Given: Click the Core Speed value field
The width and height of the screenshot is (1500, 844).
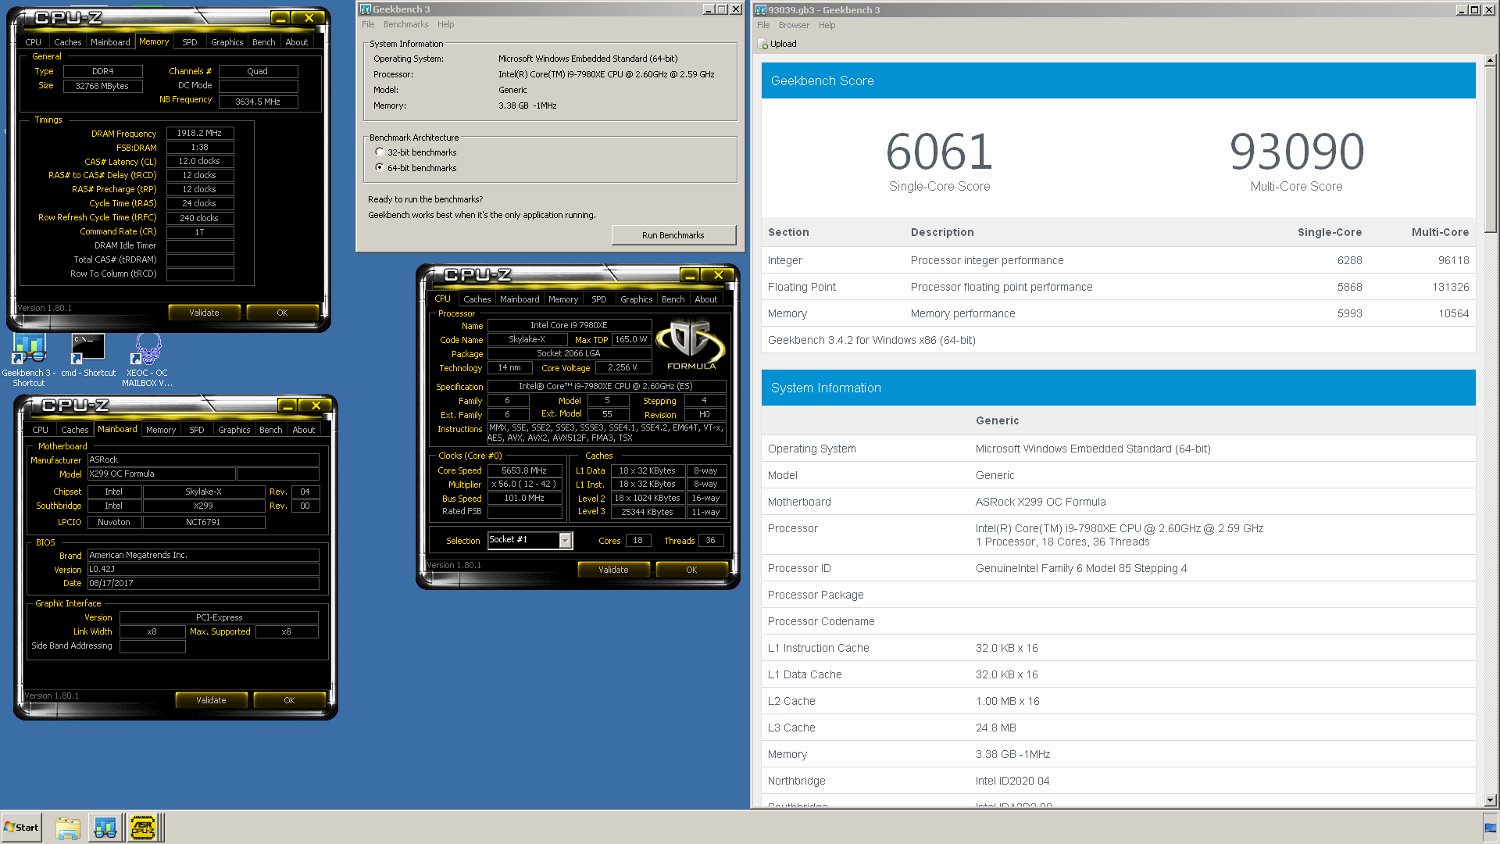Looking at the screenshot, I should [x=524, y=470].
